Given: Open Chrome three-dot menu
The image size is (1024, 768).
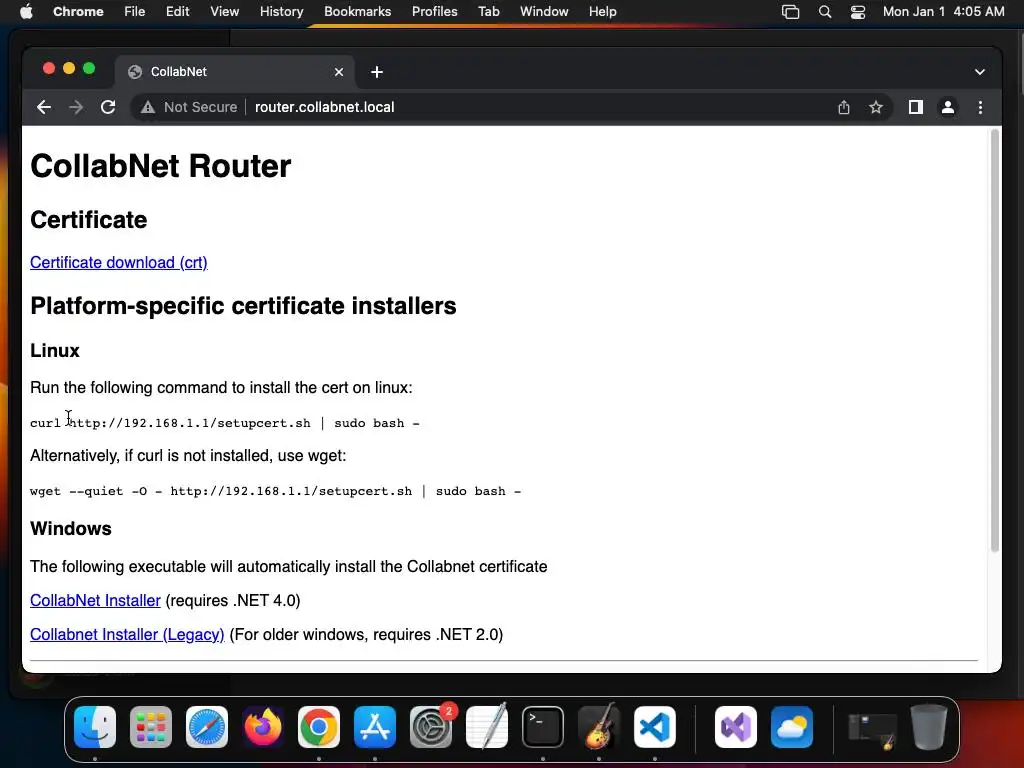Looking at the screenshot, I should tap(980, 107).
